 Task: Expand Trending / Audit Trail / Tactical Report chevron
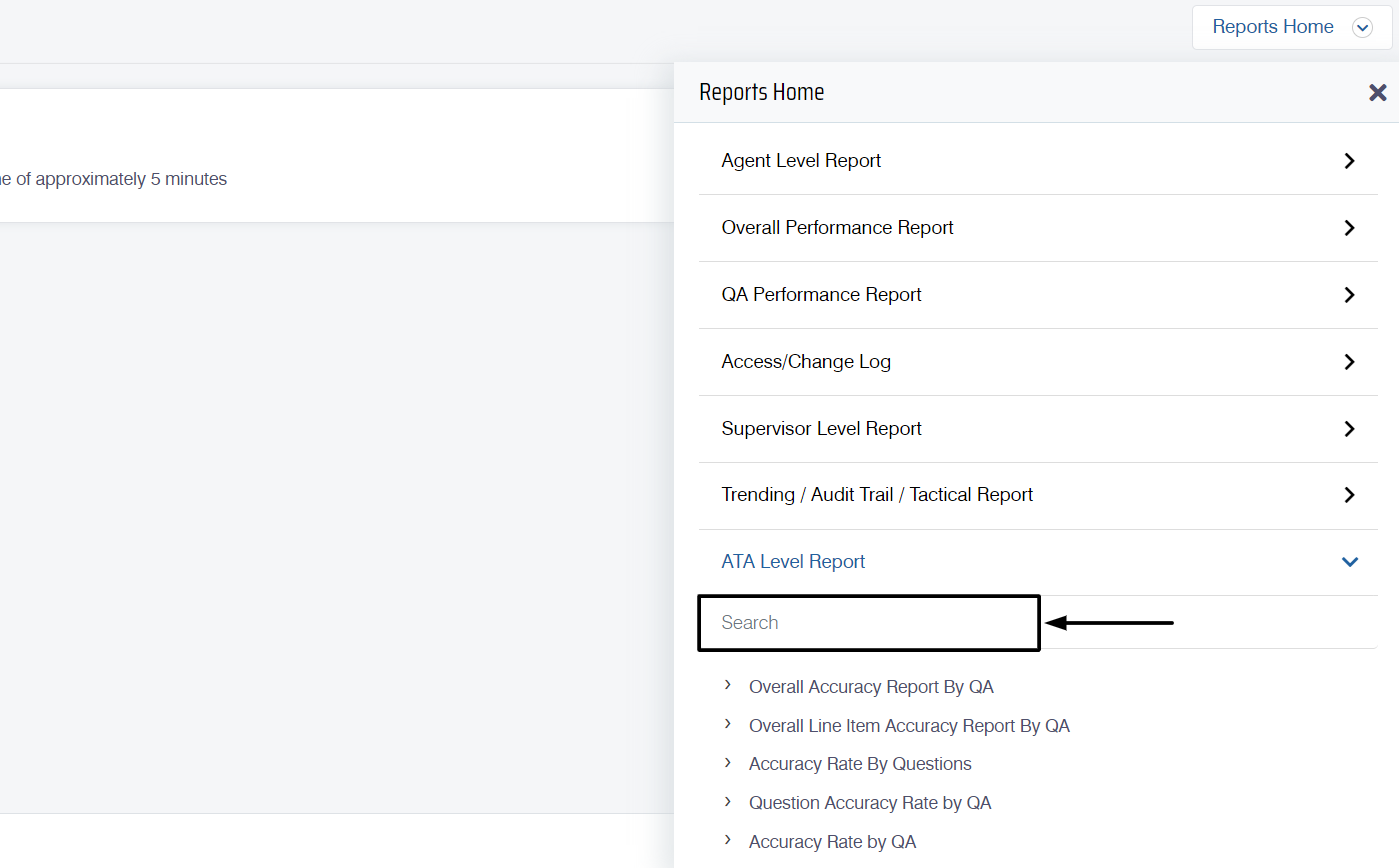(1349, 495)
